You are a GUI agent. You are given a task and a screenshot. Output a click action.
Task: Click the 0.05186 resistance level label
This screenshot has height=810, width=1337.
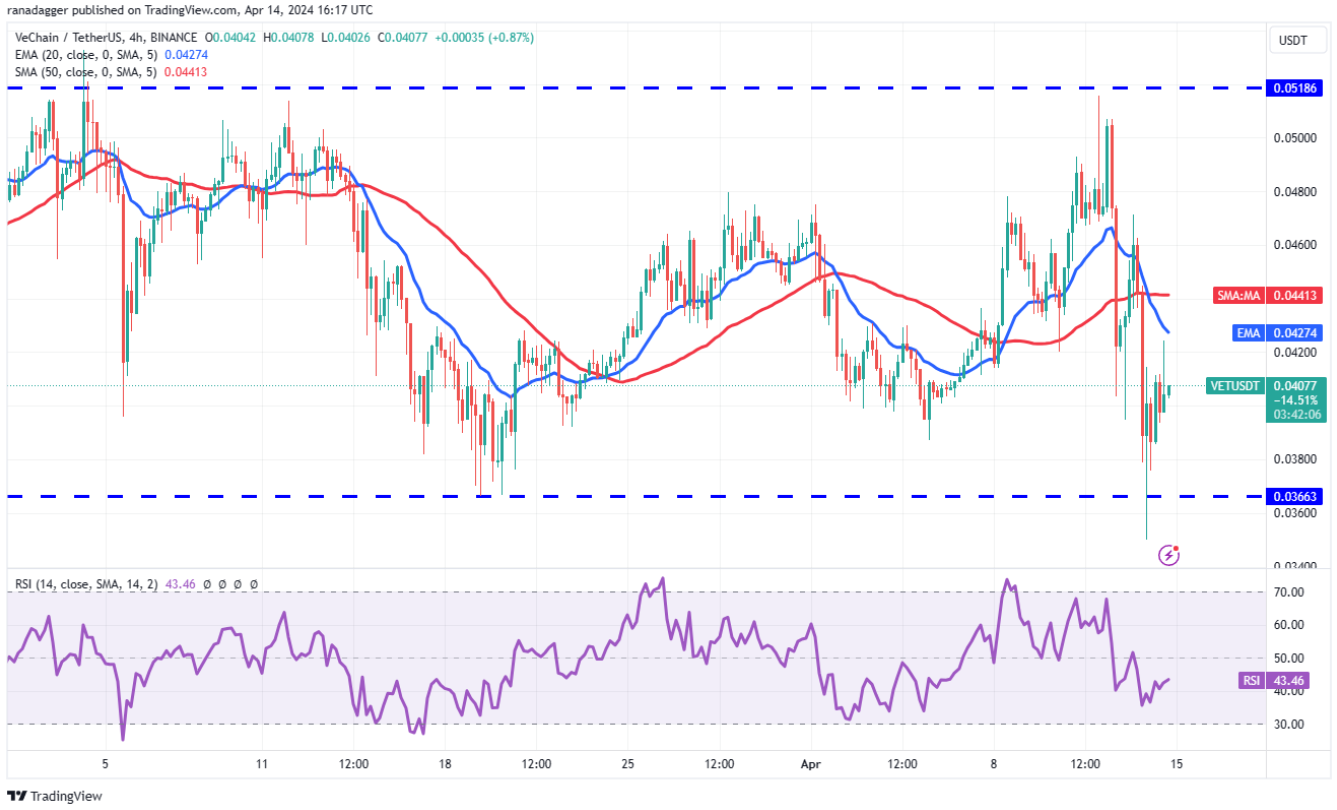pyautogui.click(x=1295, y=88)
